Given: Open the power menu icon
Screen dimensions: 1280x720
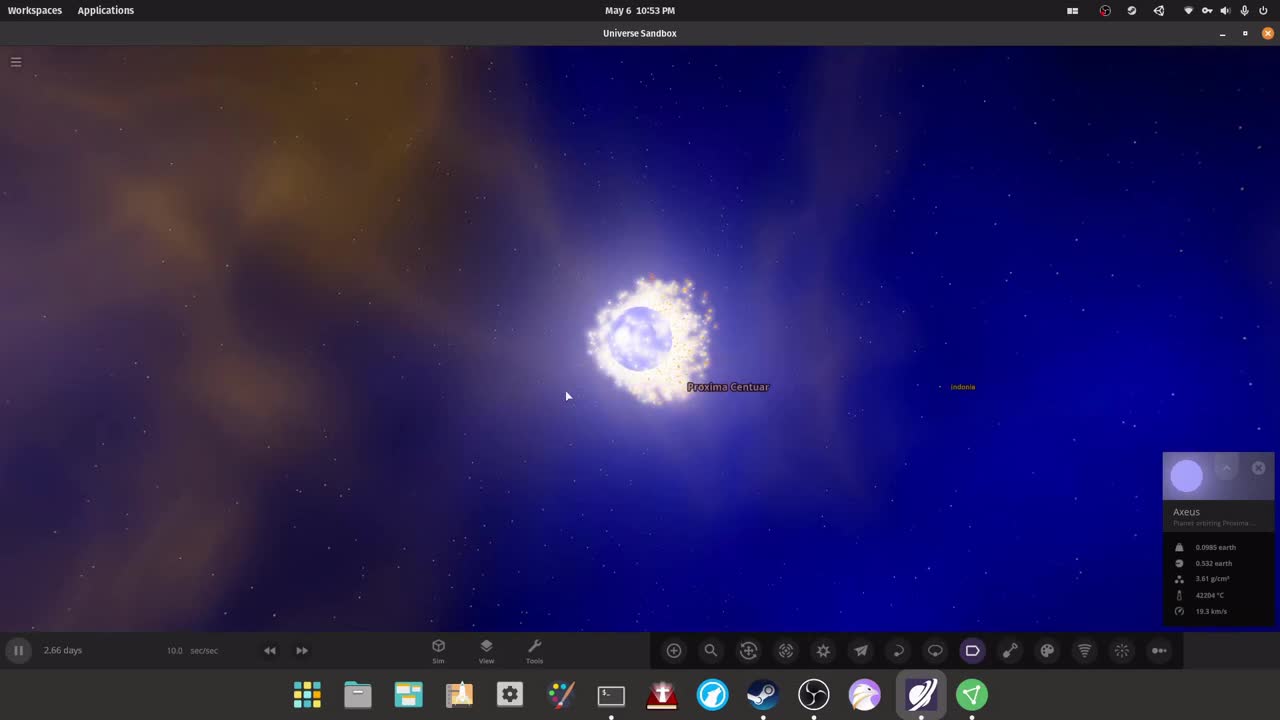Looking at the screenshot, I should [x=1263, y=10].
